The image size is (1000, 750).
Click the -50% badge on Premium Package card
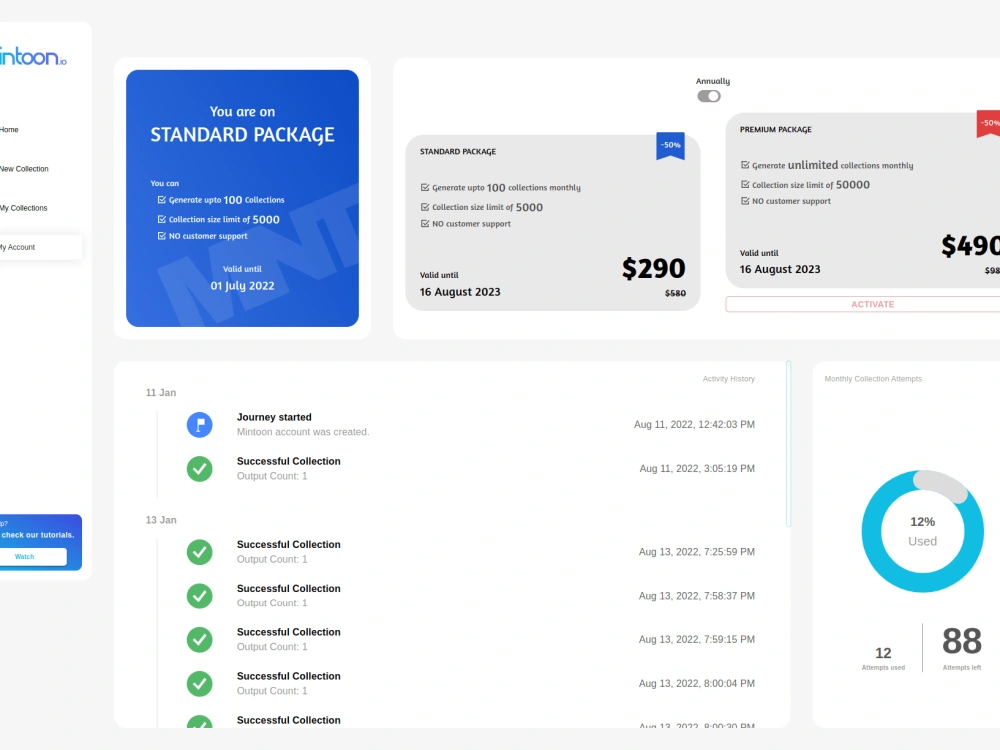(x=991, y=123)
